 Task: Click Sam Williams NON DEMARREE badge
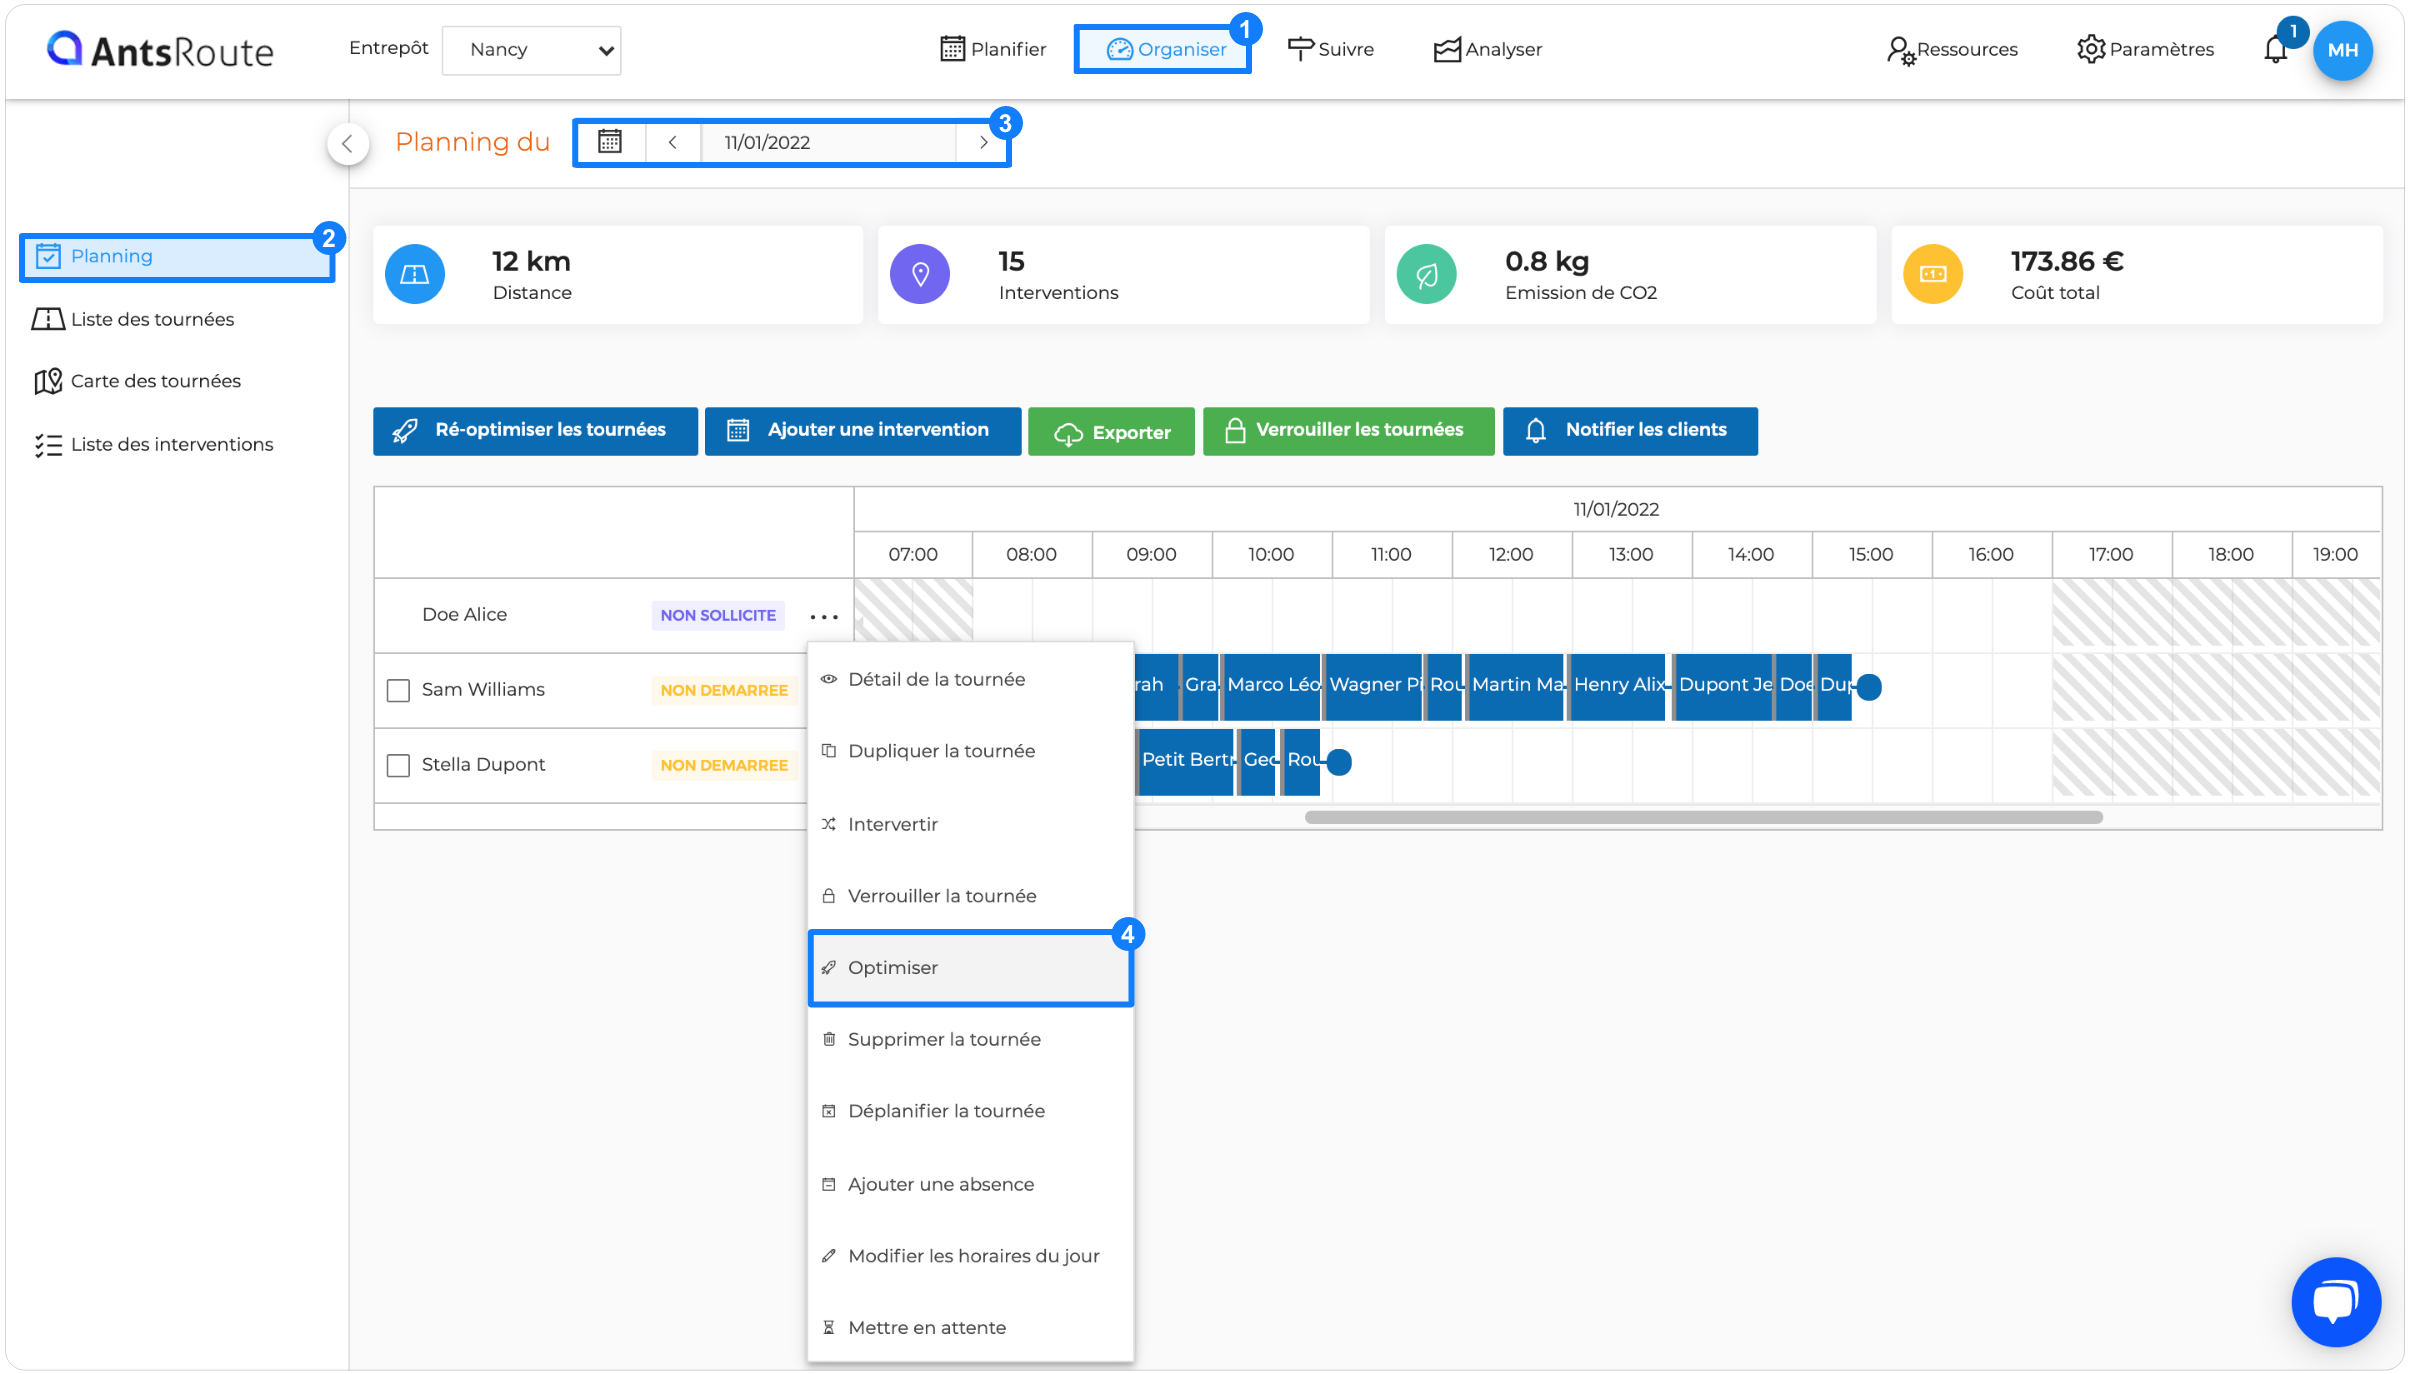coord(724,690)
